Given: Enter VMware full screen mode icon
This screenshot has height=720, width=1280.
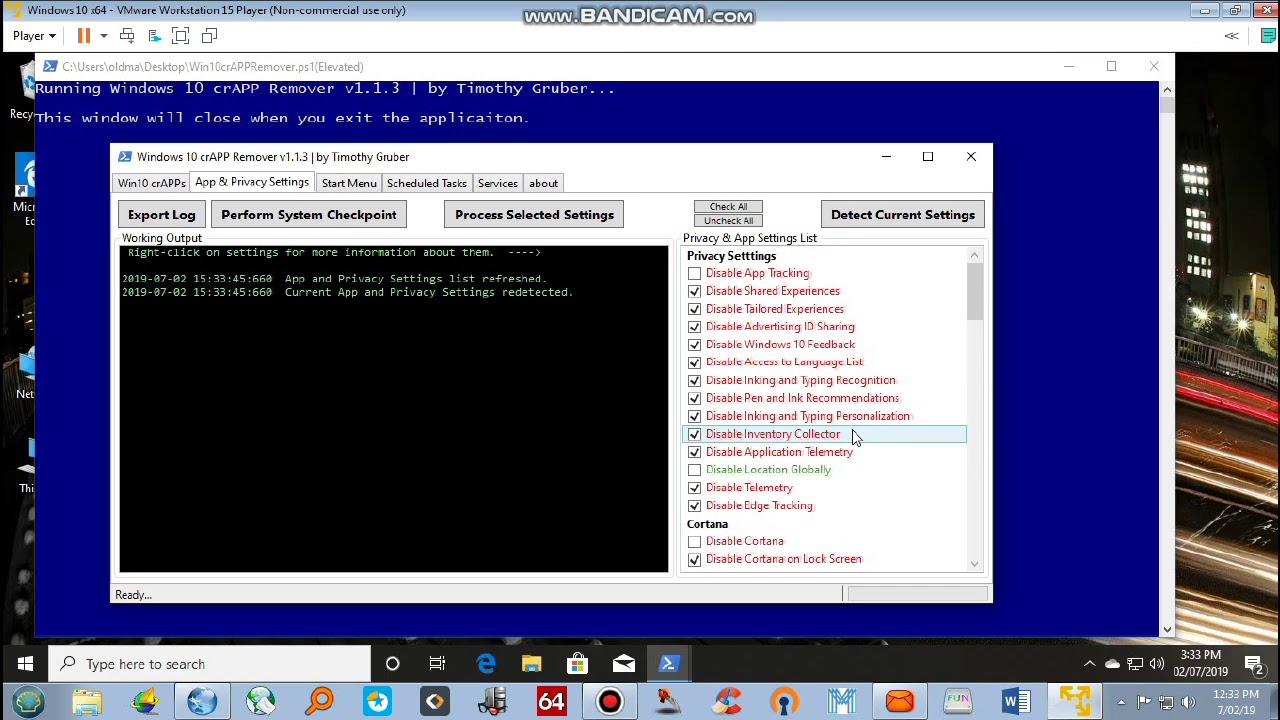Looking at the screenshot, I should click(x=180, y=36).
